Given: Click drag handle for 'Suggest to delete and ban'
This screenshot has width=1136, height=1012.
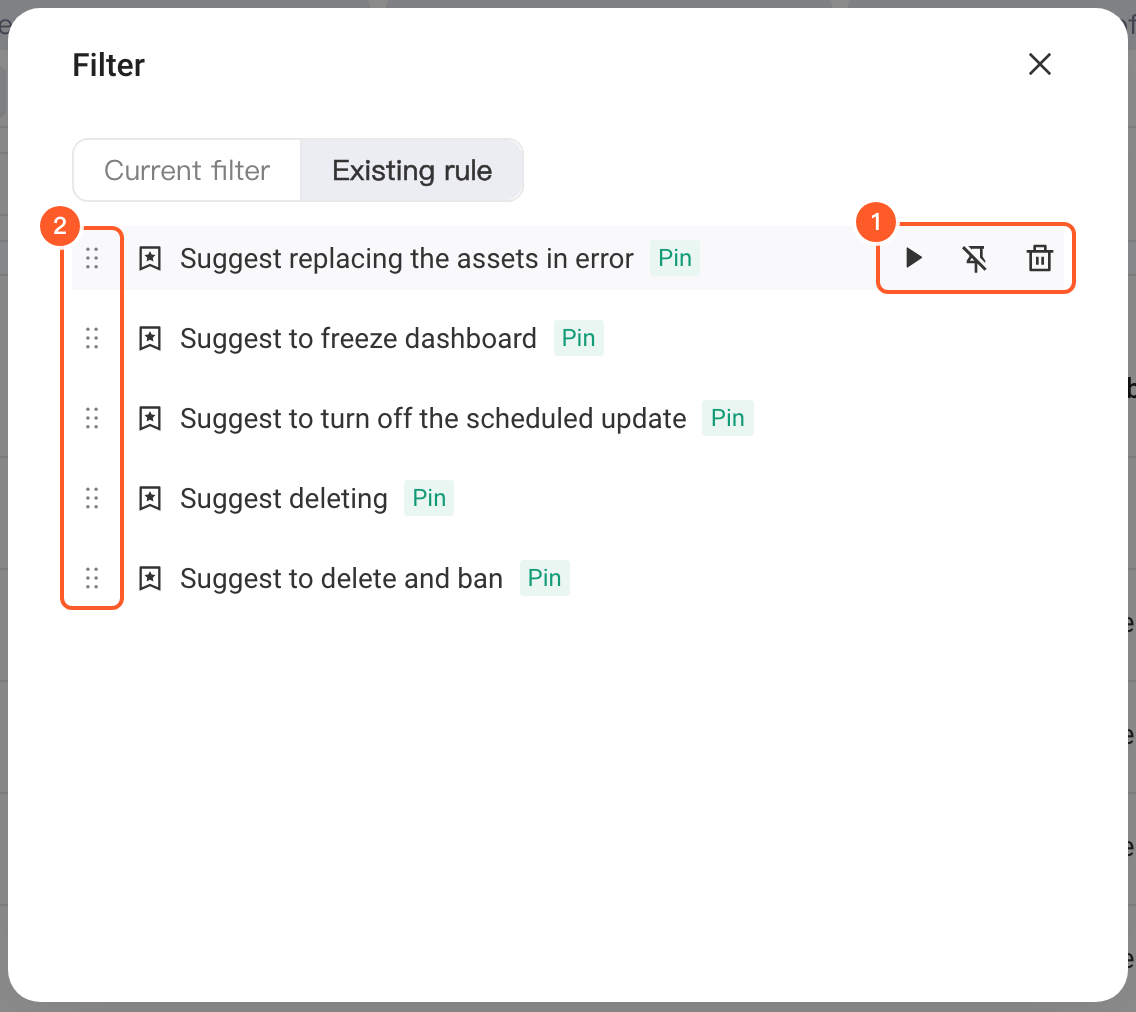Looking at the screenshot, I should pos(92,578).
